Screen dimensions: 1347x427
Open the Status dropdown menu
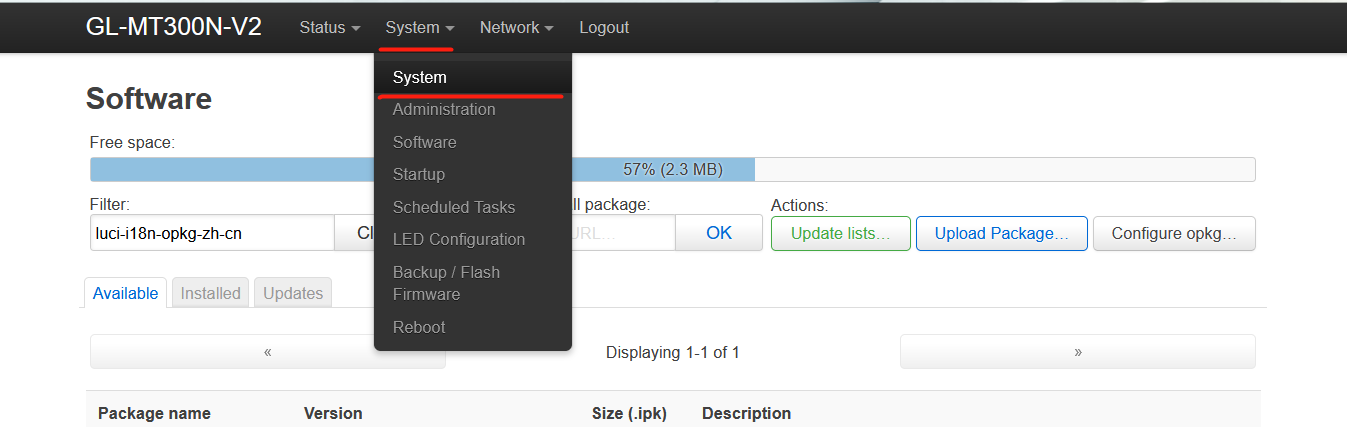click(329, 28)
